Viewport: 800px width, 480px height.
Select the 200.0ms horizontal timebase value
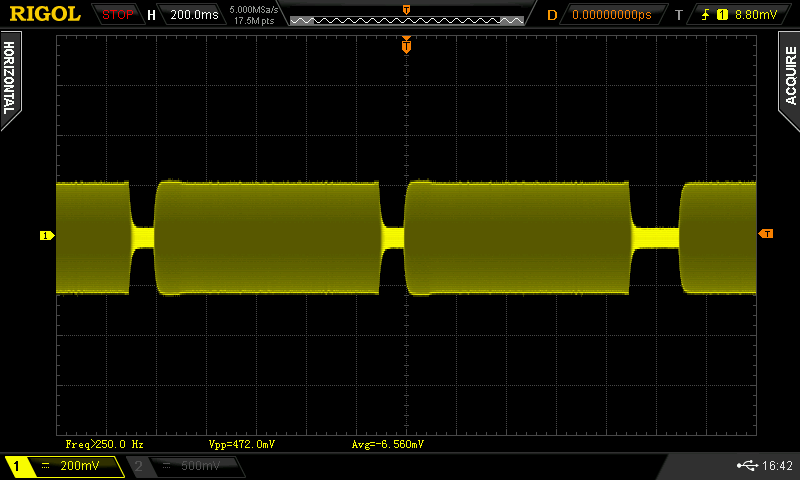point(194,15)
